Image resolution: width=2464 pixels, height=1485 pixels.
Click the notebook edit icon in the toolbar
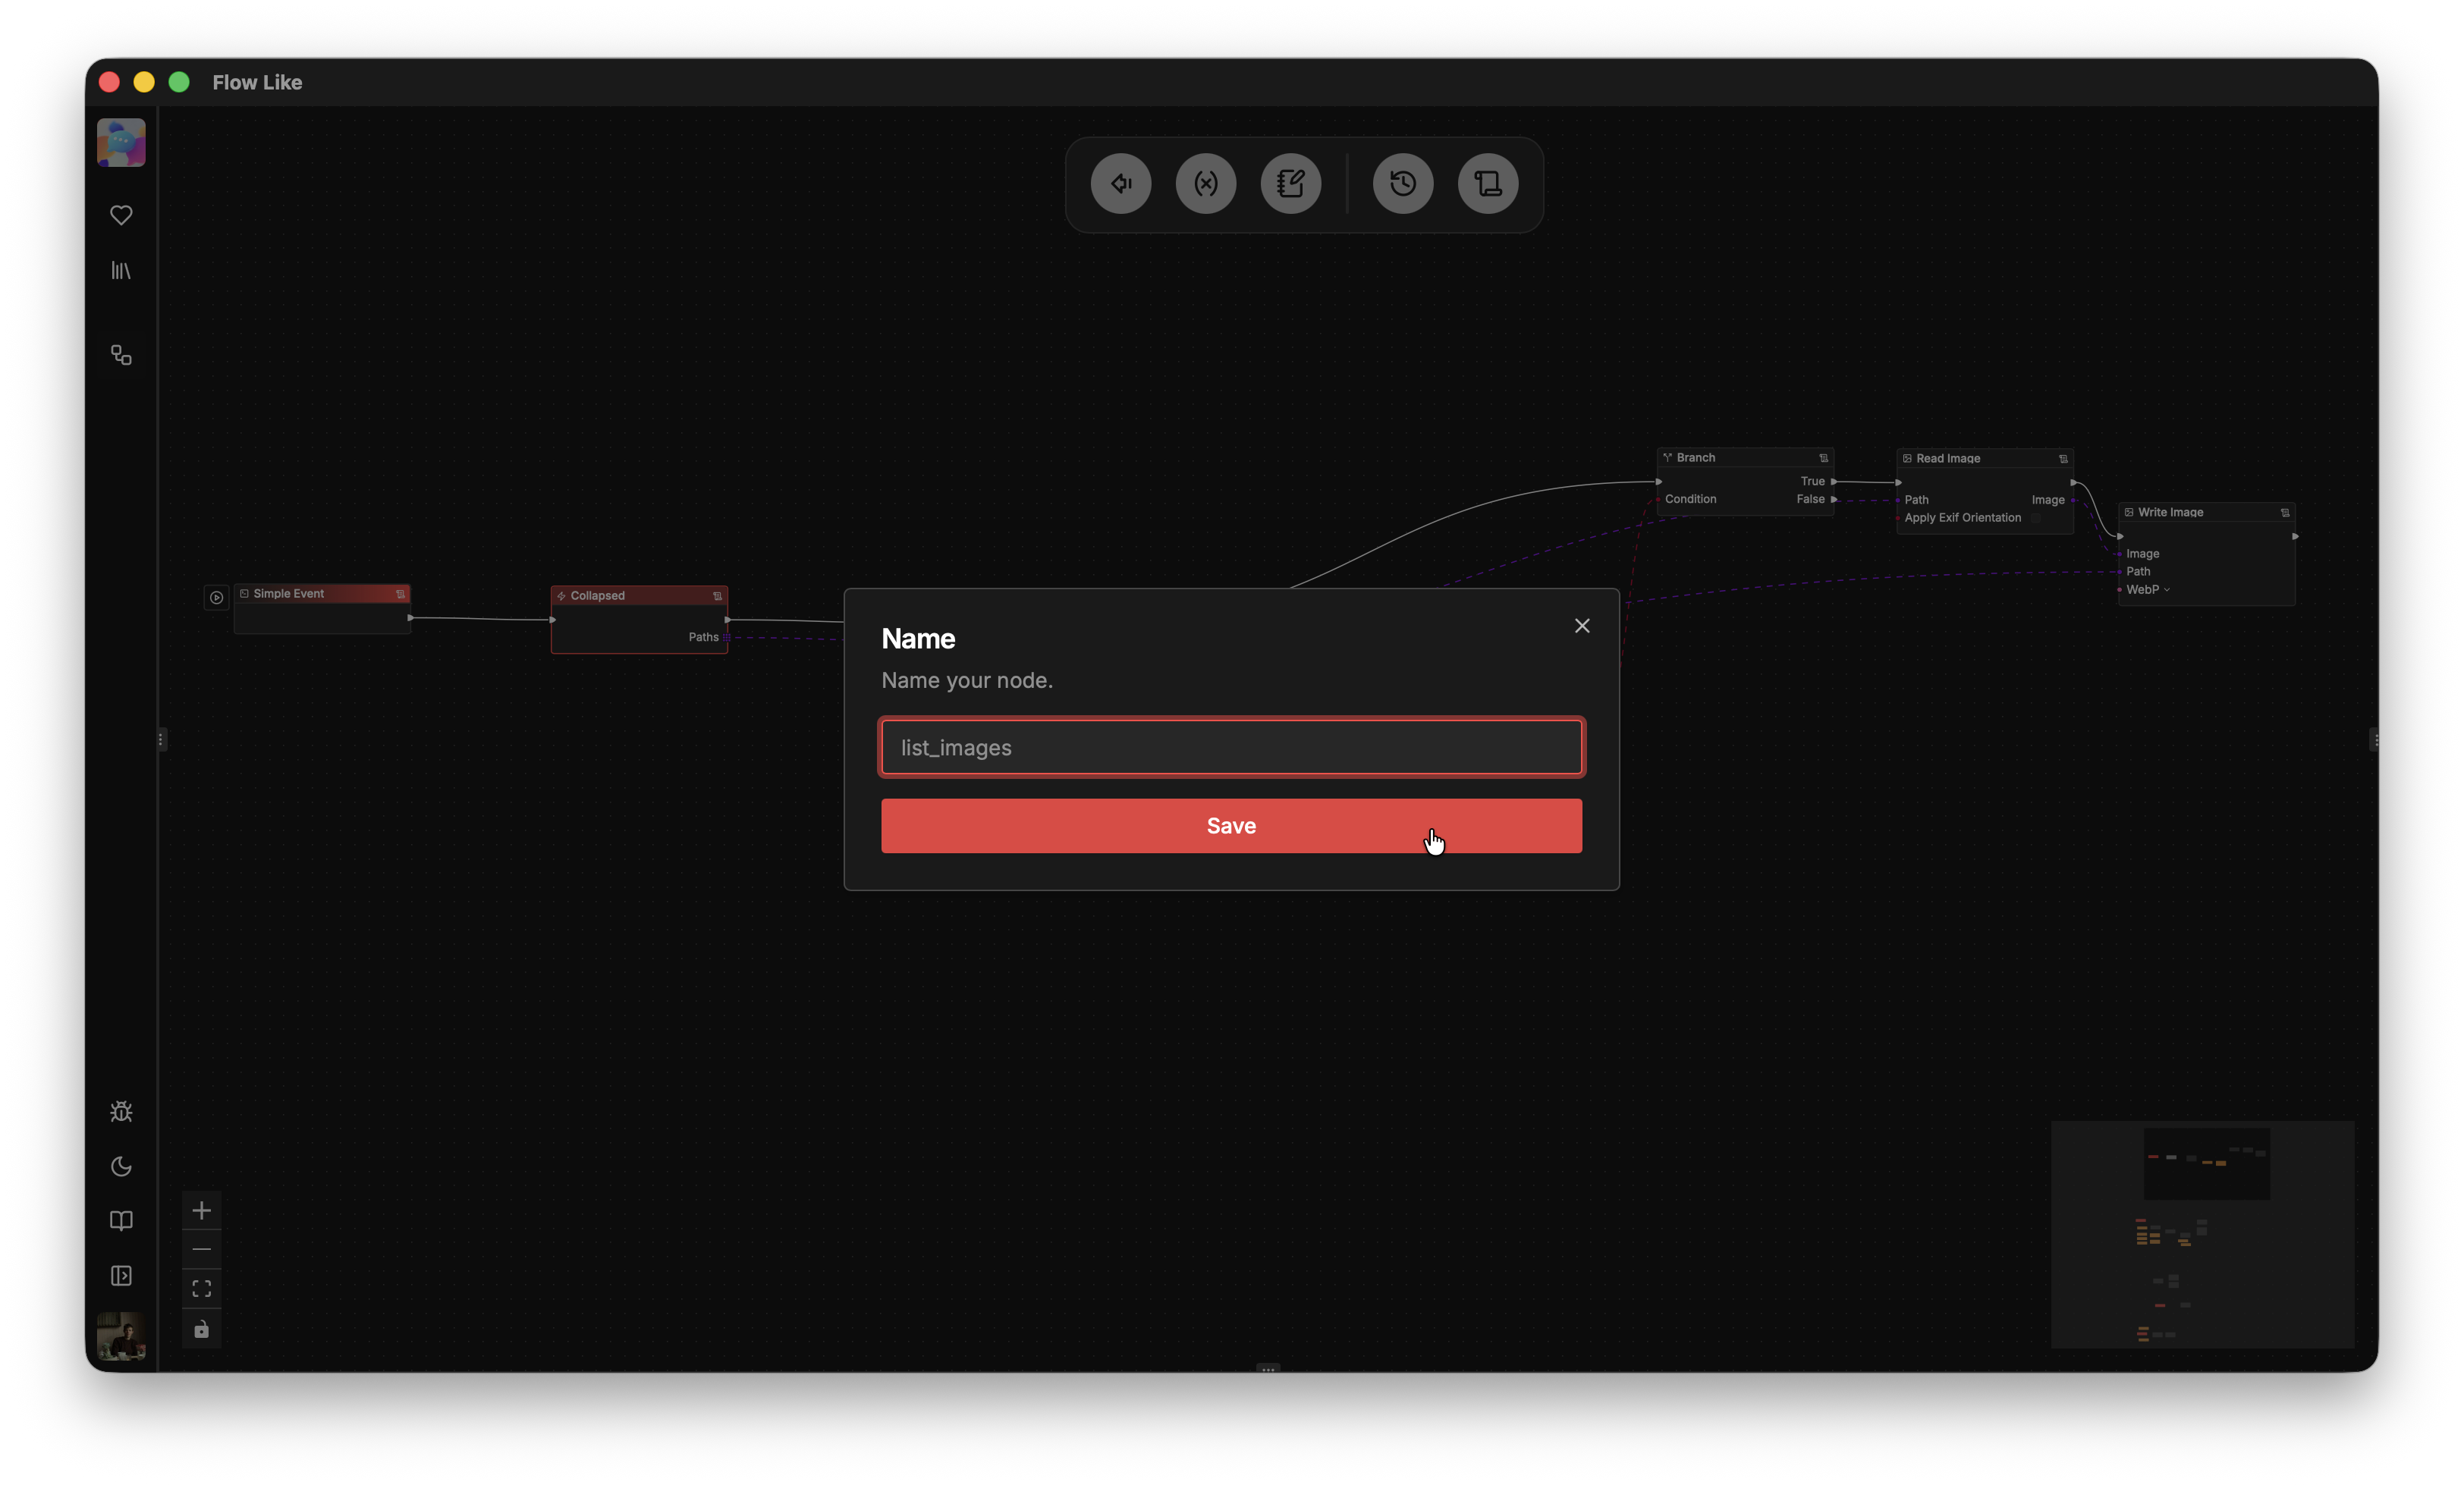(1291, 183)
